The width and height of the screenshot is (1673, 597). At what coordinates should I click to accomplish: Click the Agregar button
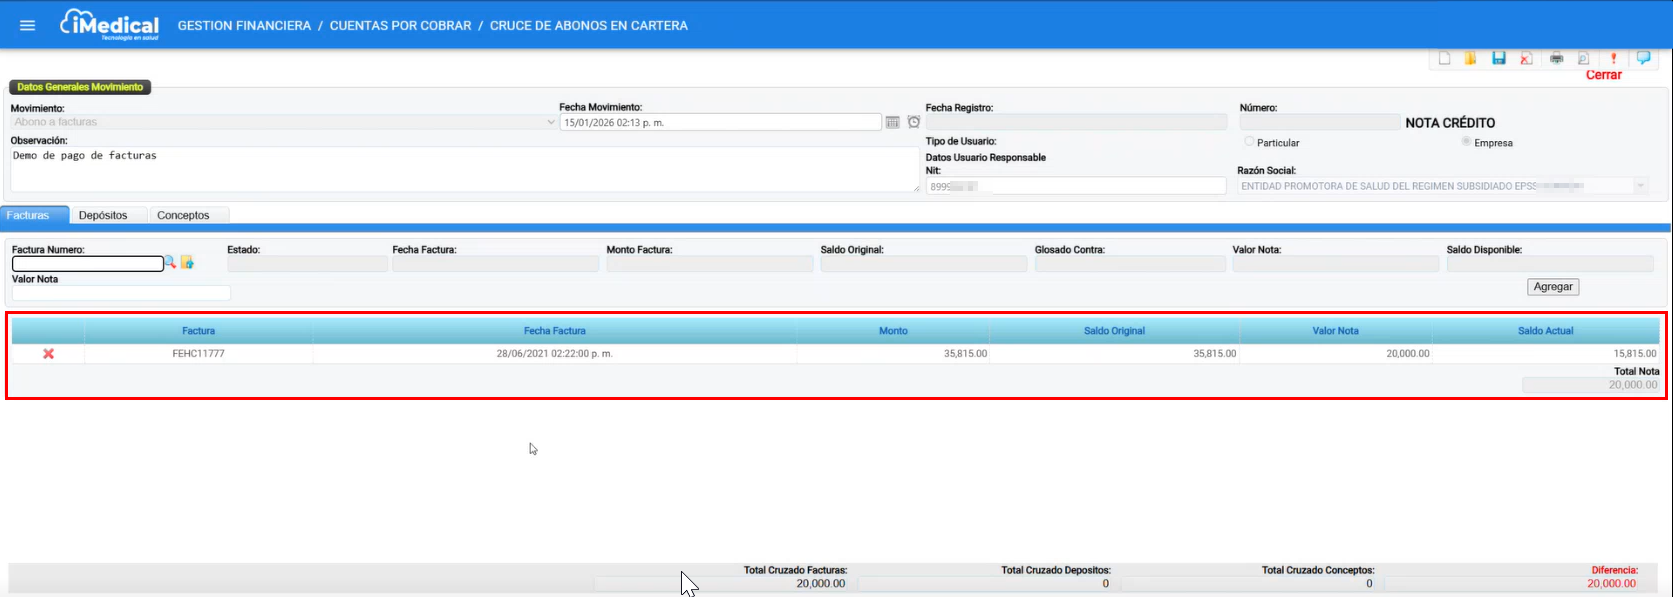(1553, 287)
